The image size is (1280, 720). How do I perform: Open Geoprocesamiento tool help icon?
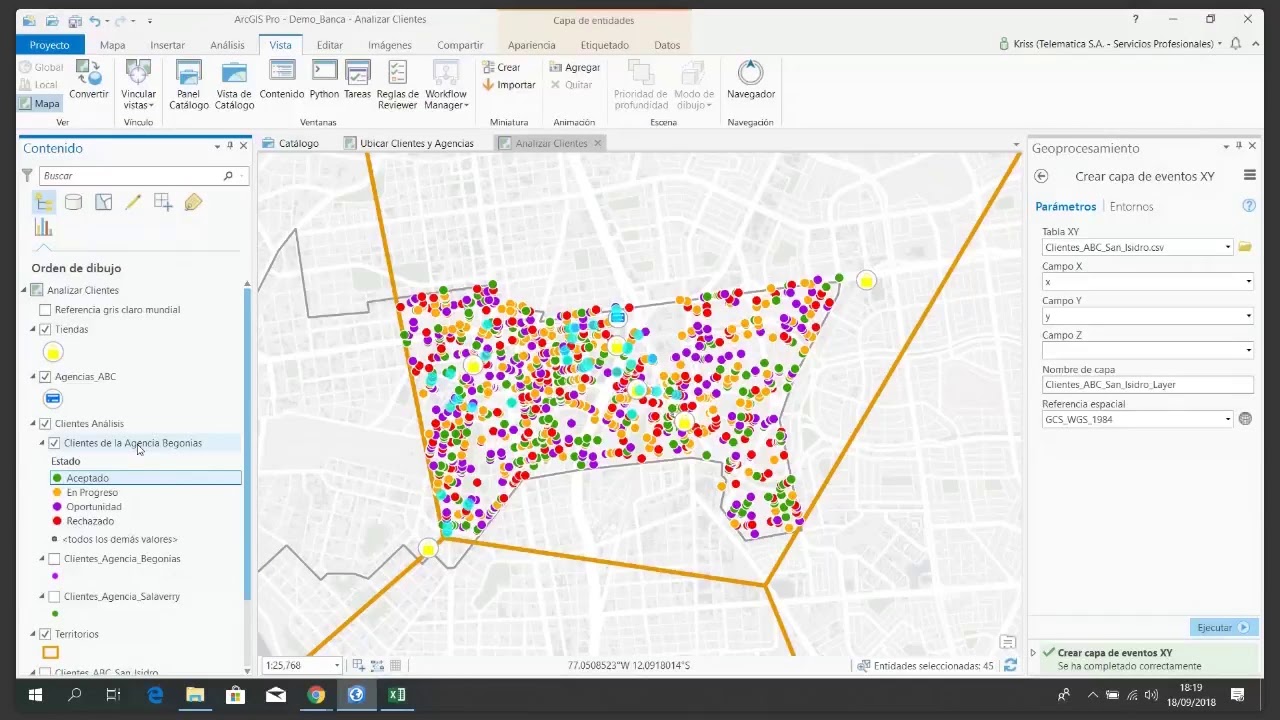(1248, 206)
